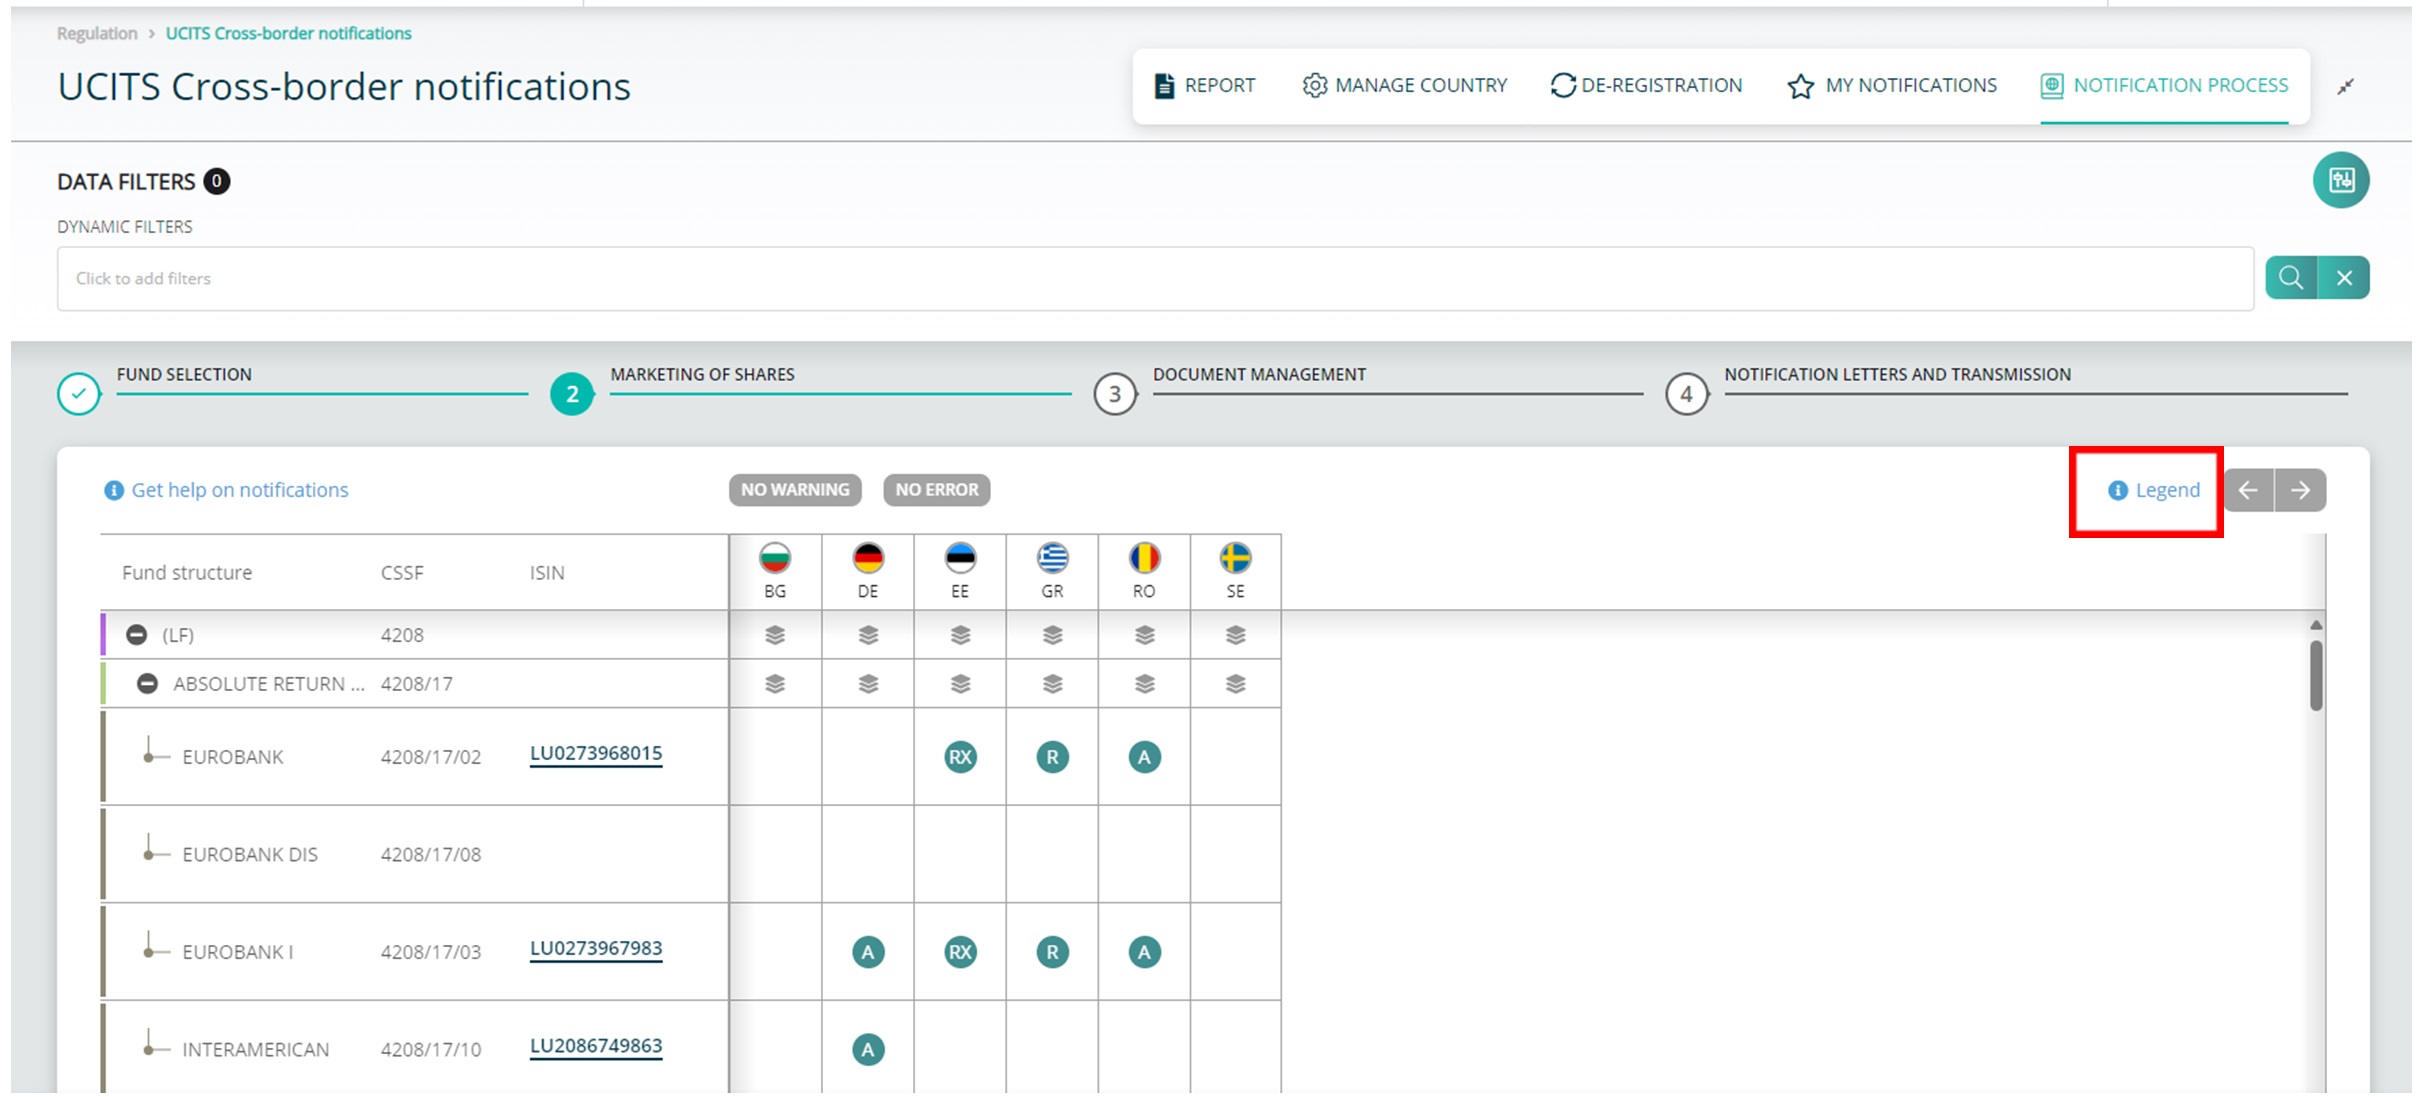
Task: Click the Estonia EE flag column header
Action: pyautogui.click(x=960, y=572)
